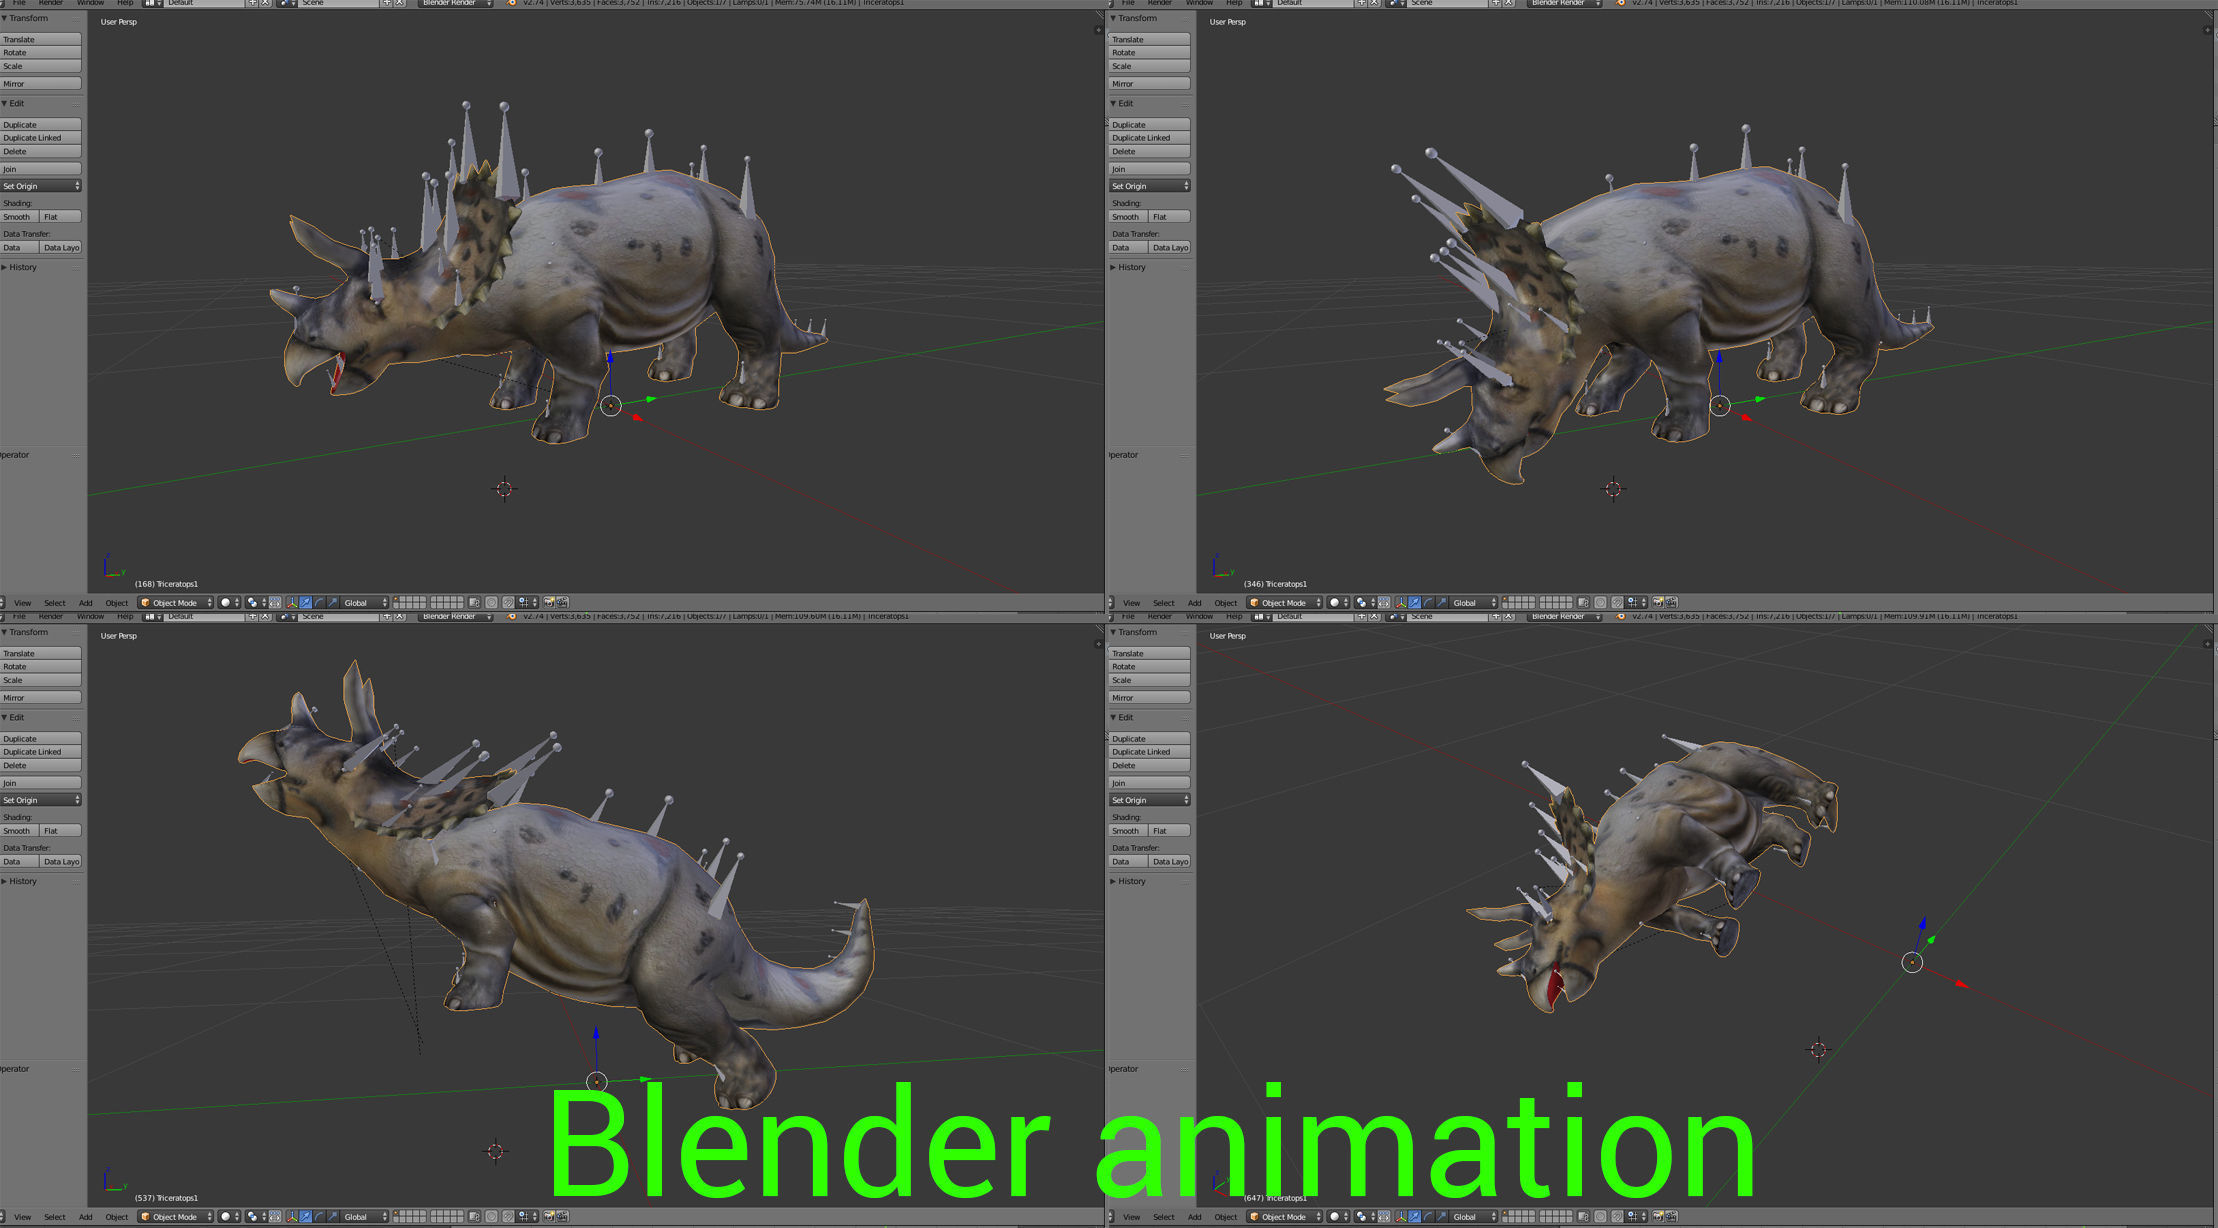
Task: Click blue Z-axis manipulator arrow in frame 537 view
Action: tap(596, 1034)
